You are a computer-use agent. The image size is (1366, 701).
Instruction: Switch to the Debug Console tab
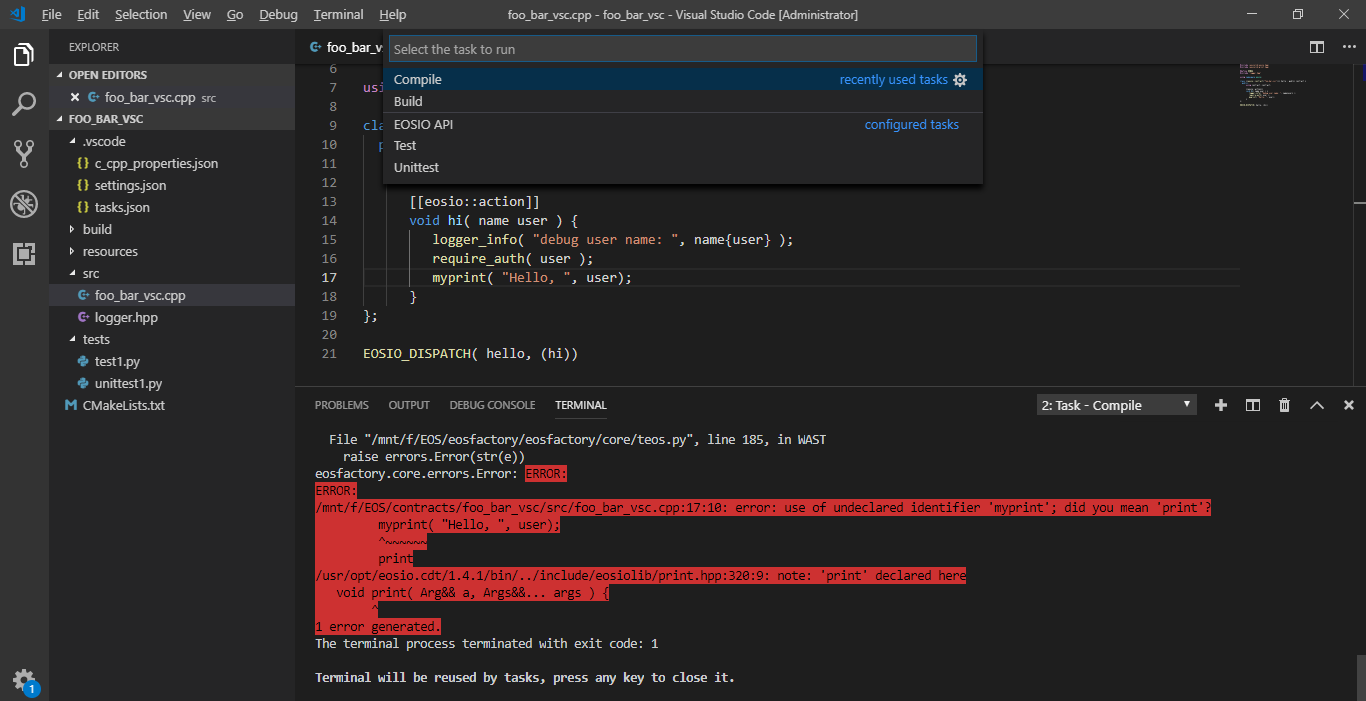(x=492, y=405)
